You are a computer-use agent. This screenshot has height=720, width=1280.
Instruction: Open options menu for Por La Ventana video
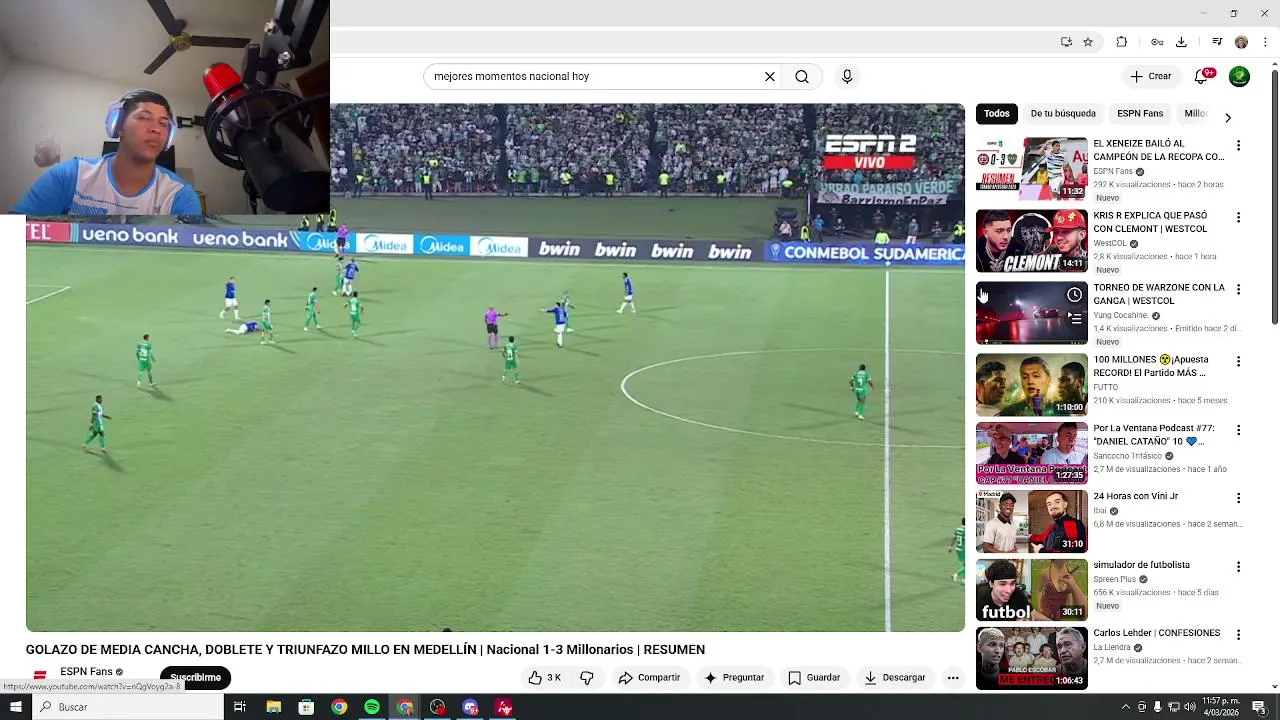(1238, 430)
